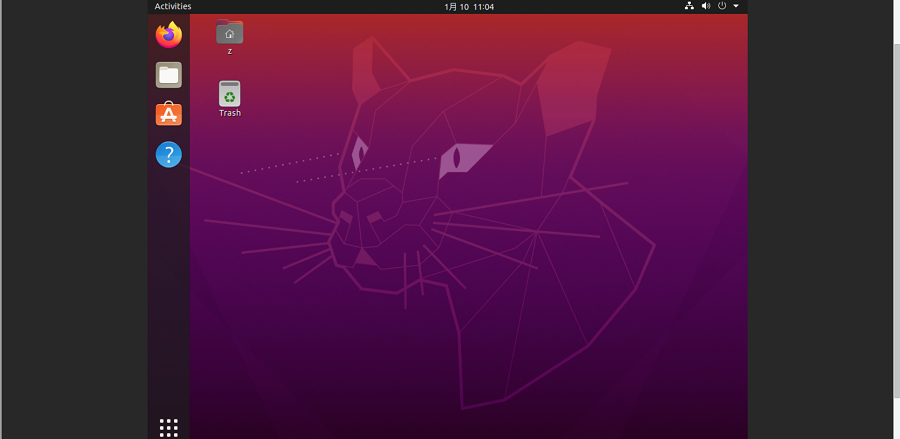Viewport: 900px width, 439px height.
Task: Click the "z" label under the home folder
Action: click(230, 51)
